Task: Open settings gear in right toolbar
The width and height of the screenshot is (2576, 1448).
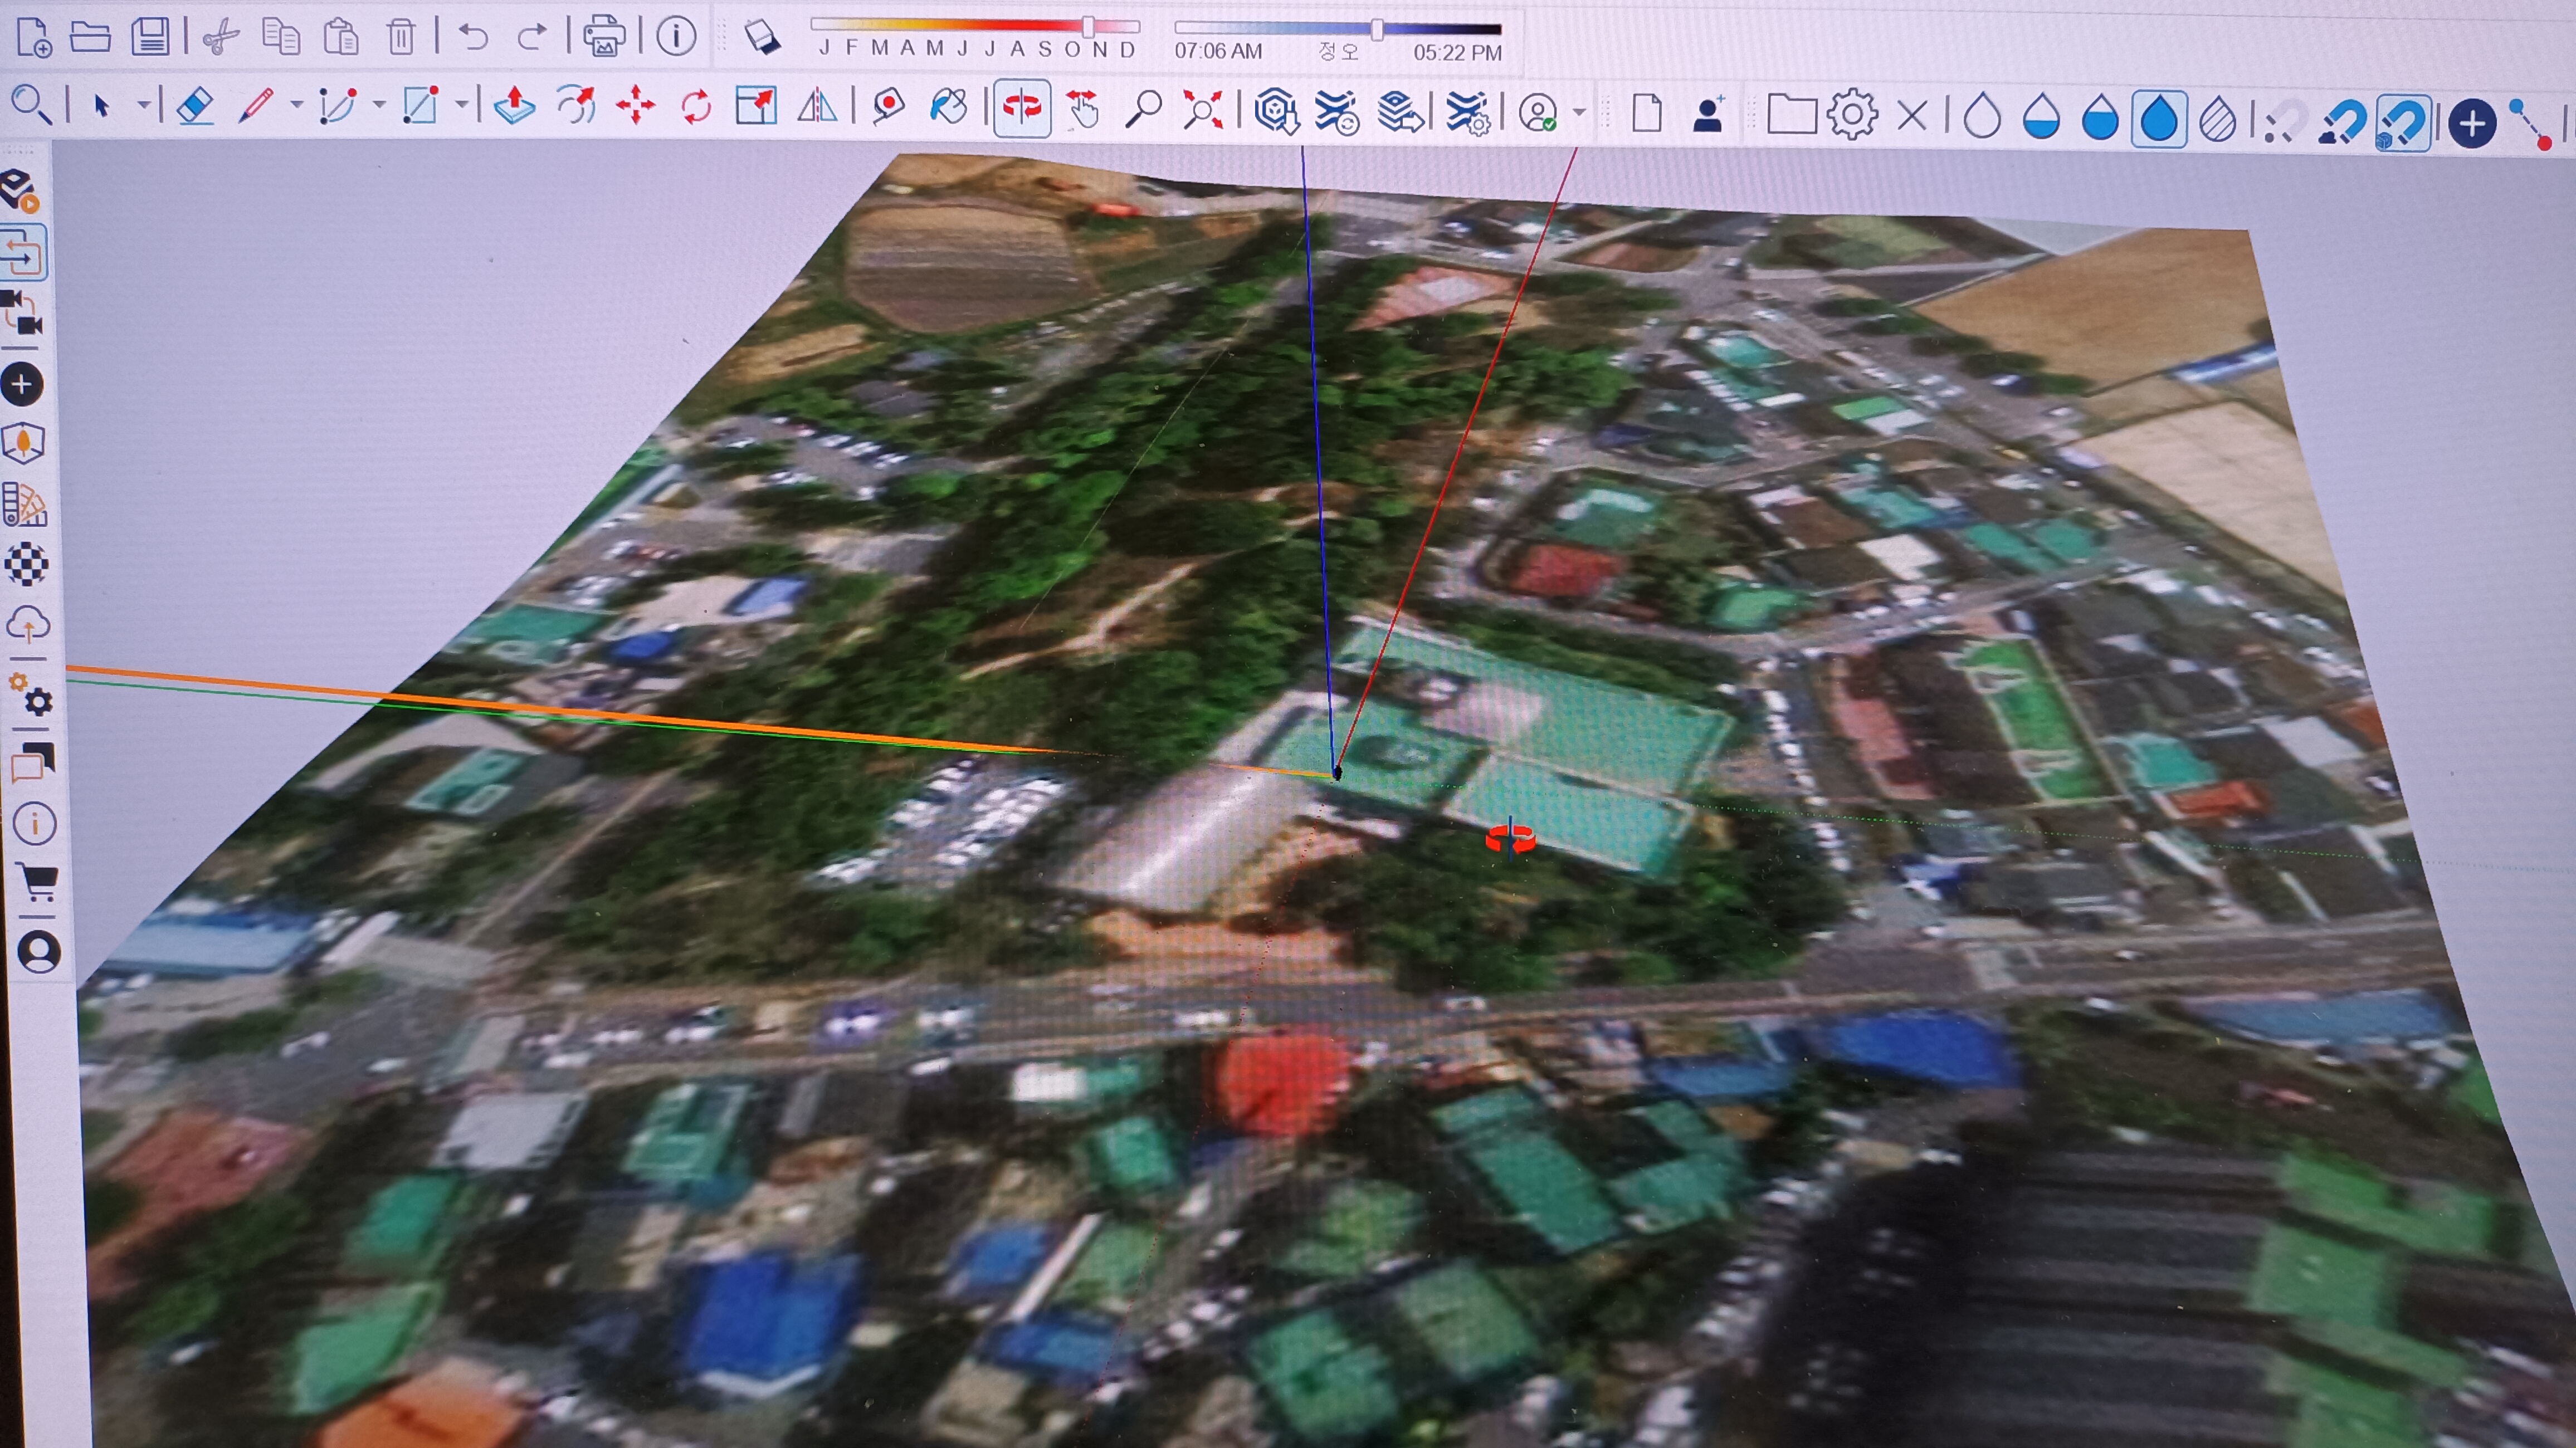Action: point(1852,115)
